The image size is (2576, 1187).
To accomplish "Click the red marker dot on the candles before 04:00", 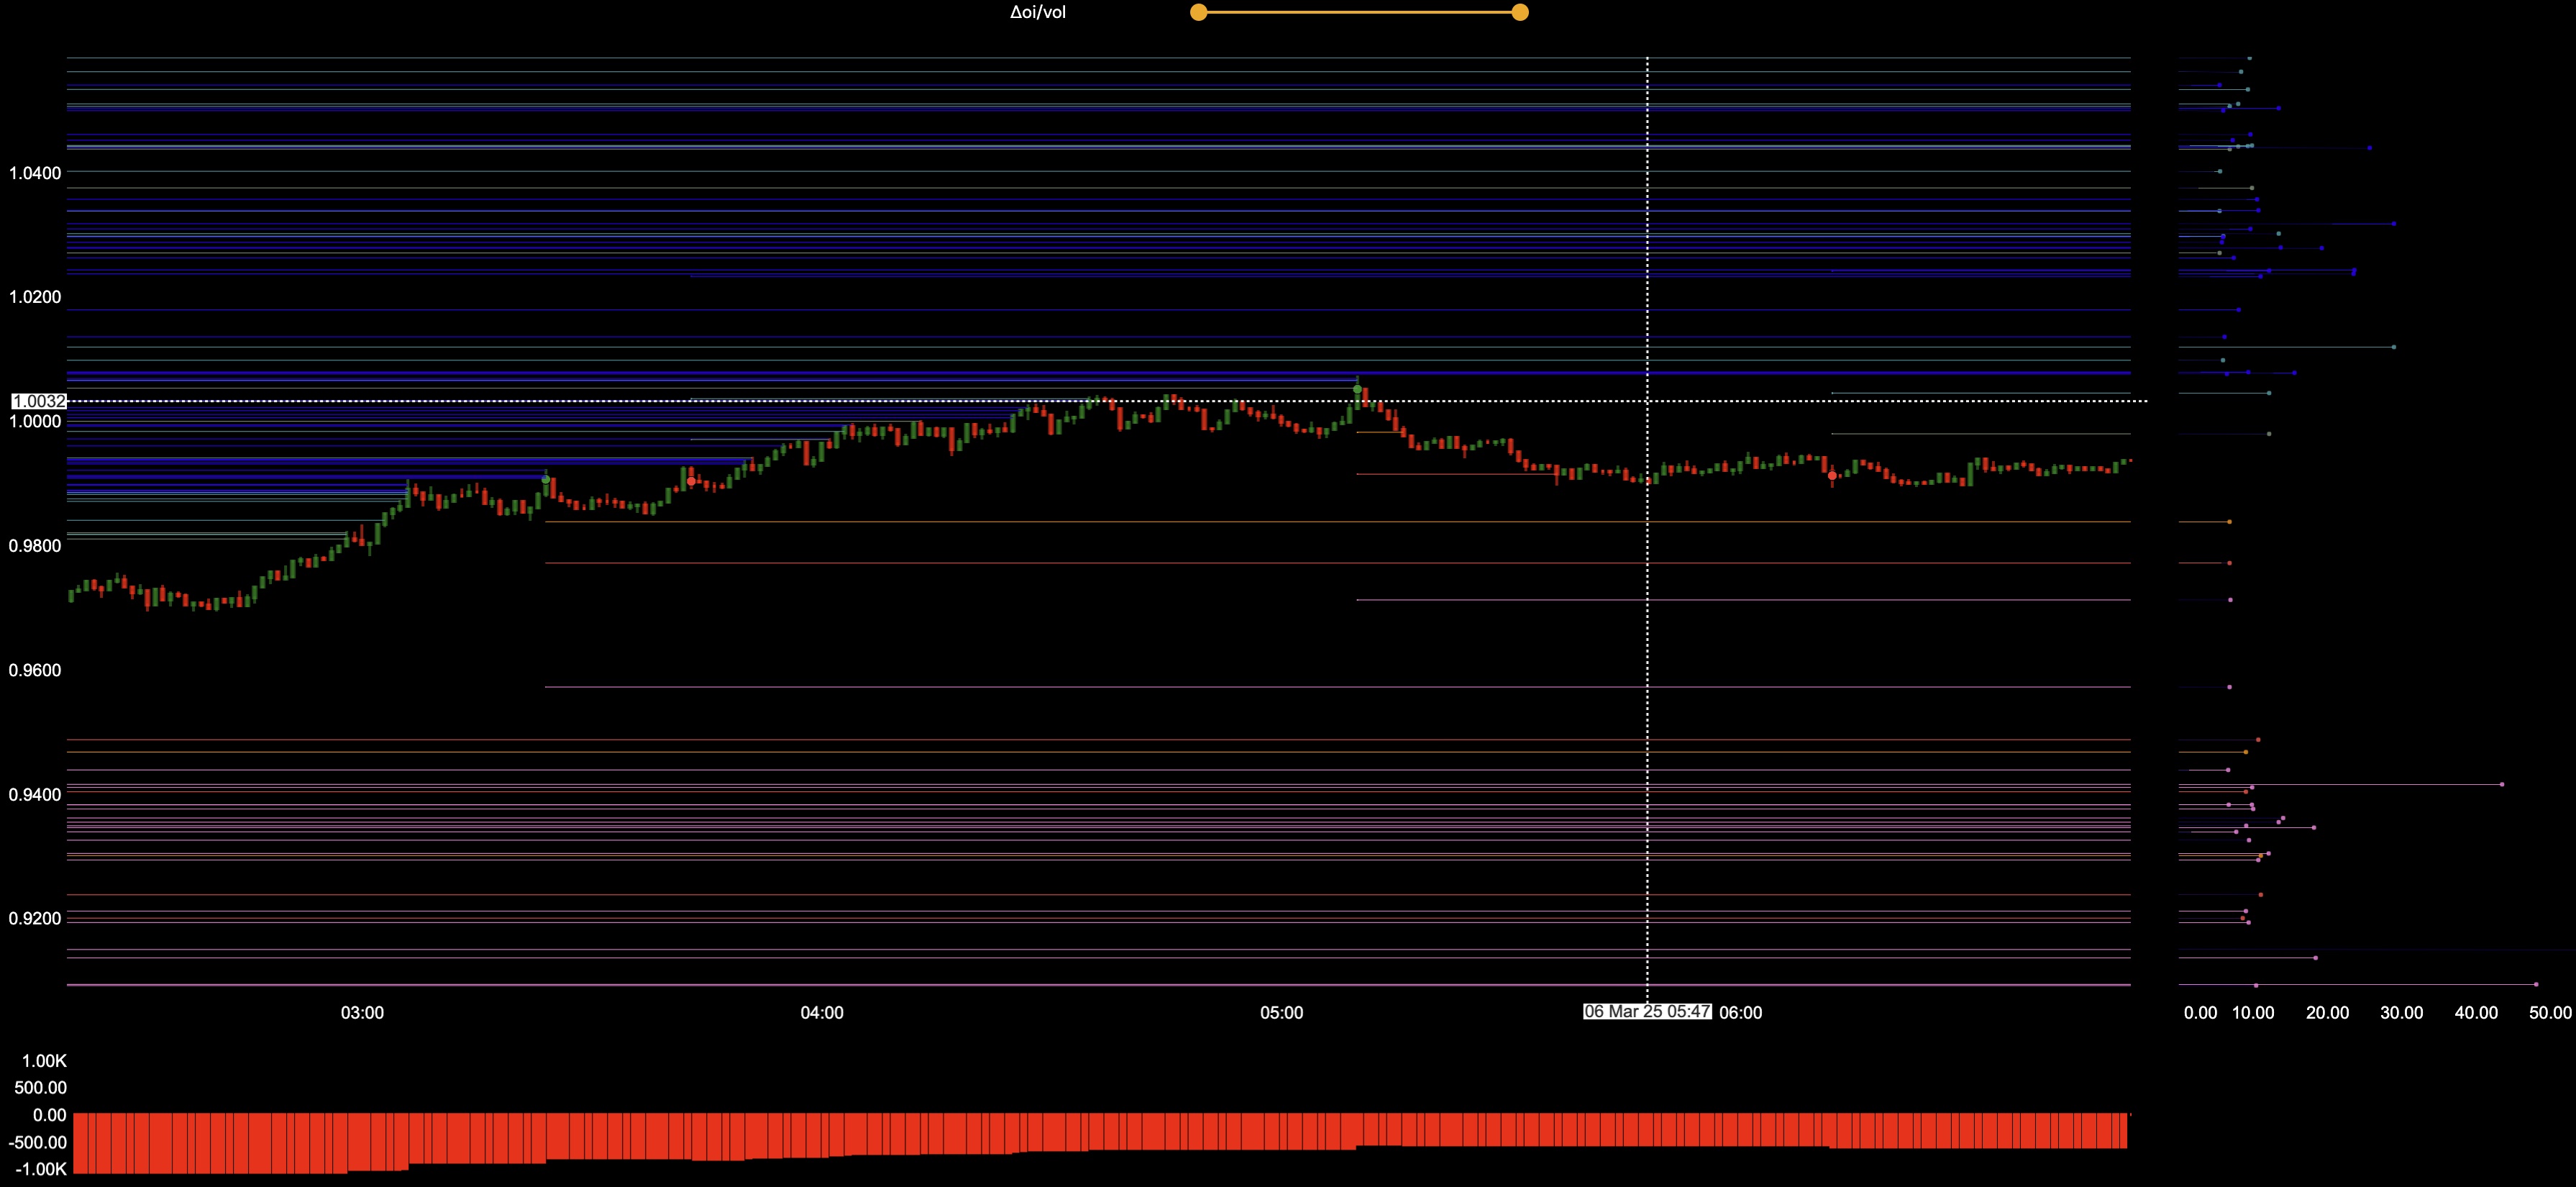I will pos(691,481).
